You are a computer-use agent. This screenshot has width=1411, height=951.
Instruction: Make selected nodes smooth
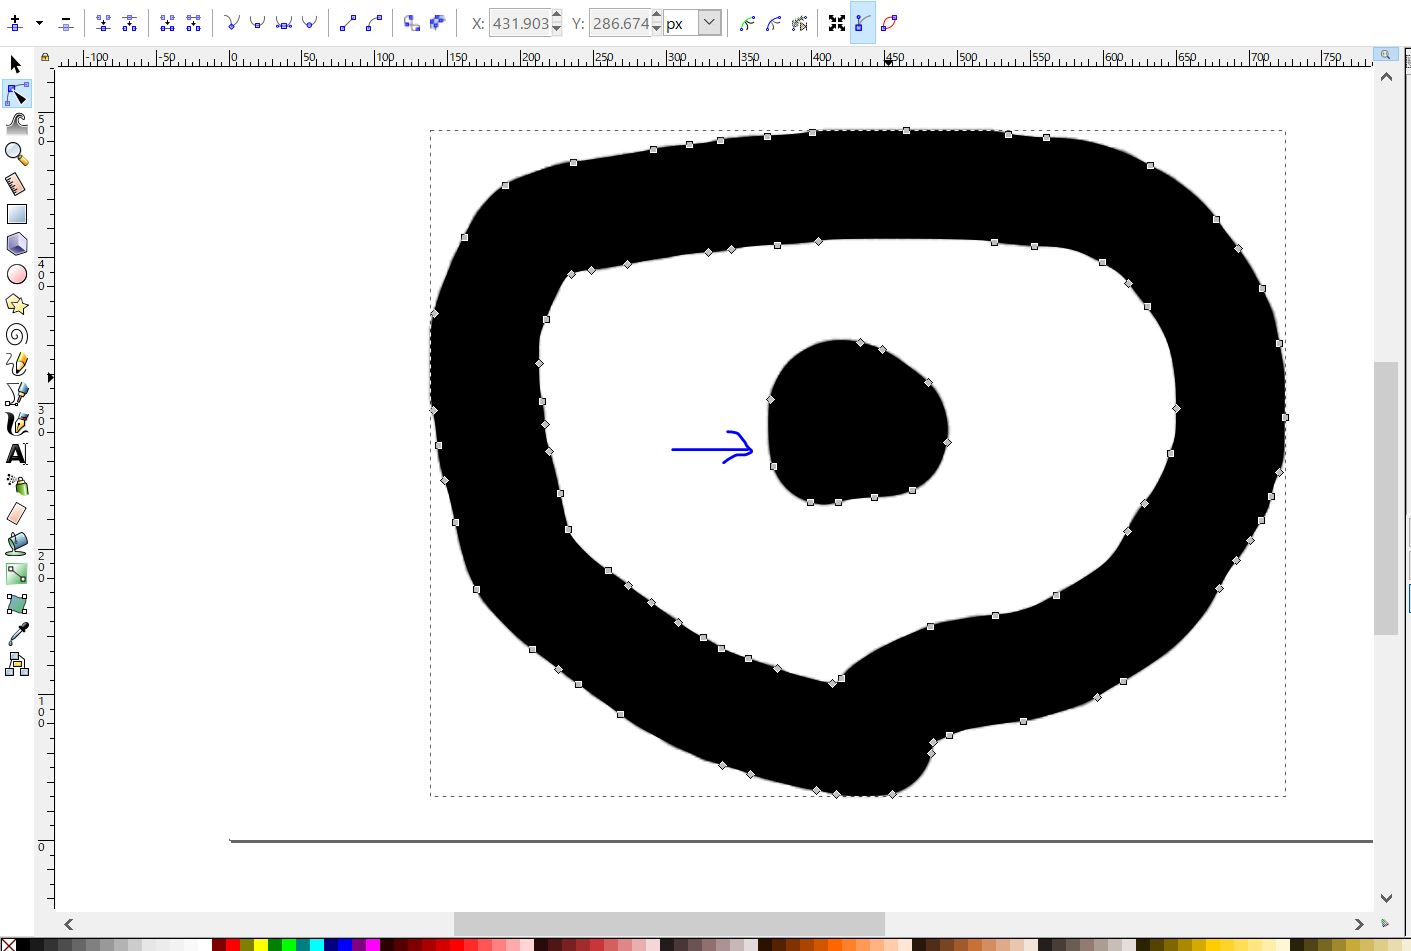[x=257, y=23]
